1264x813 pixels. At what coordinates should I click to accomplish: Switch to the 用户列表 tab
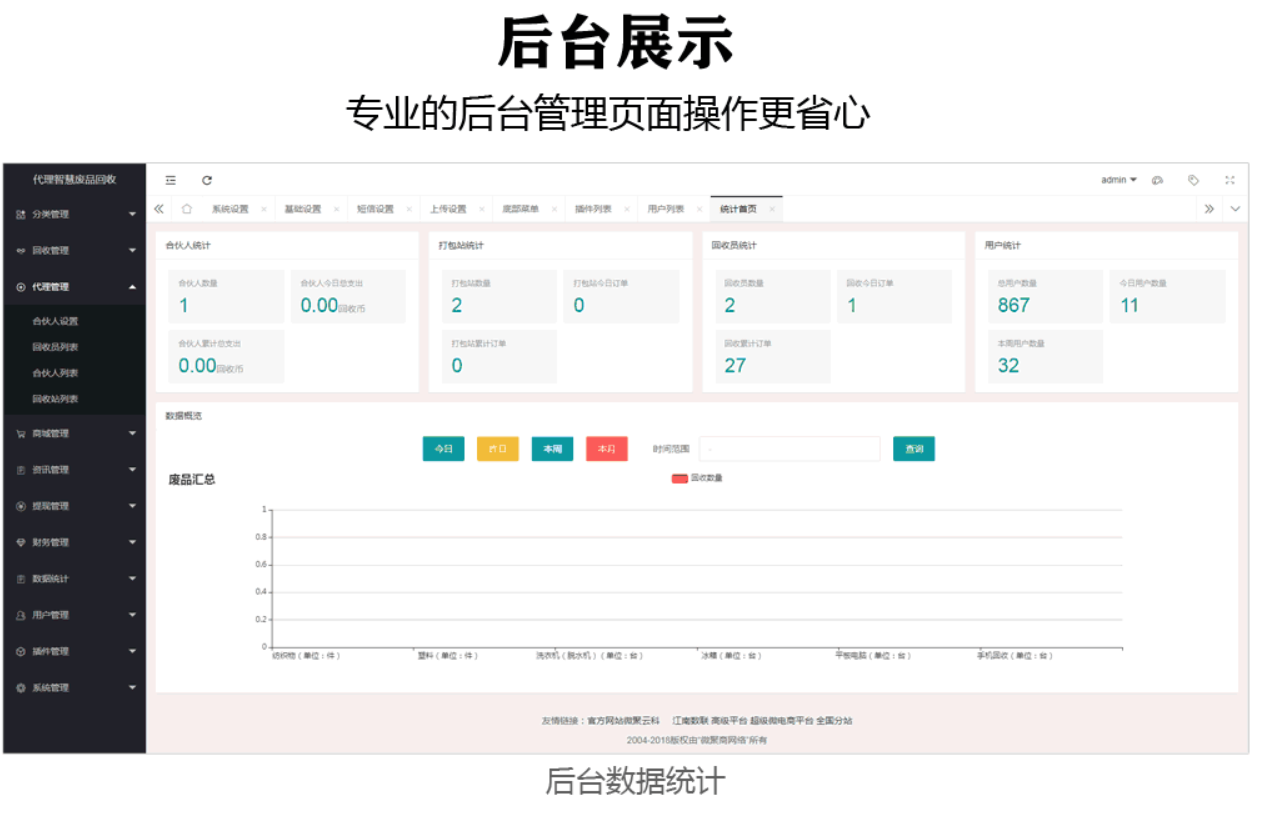pos(665,209)
